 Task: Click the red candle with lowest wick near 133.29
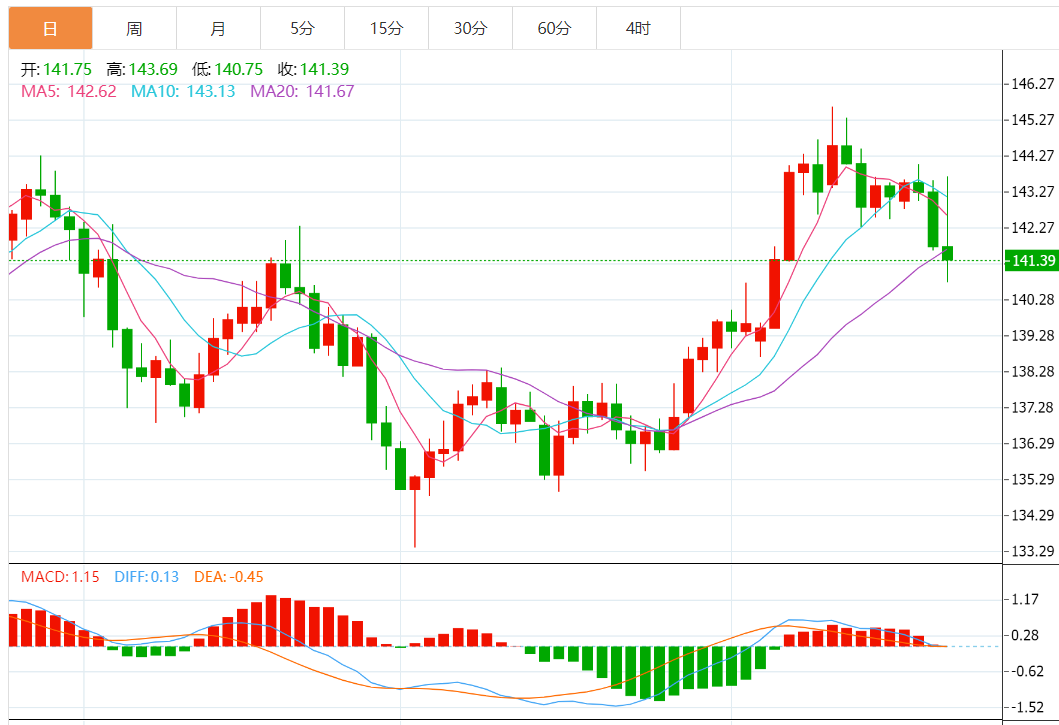coord(415,483)
